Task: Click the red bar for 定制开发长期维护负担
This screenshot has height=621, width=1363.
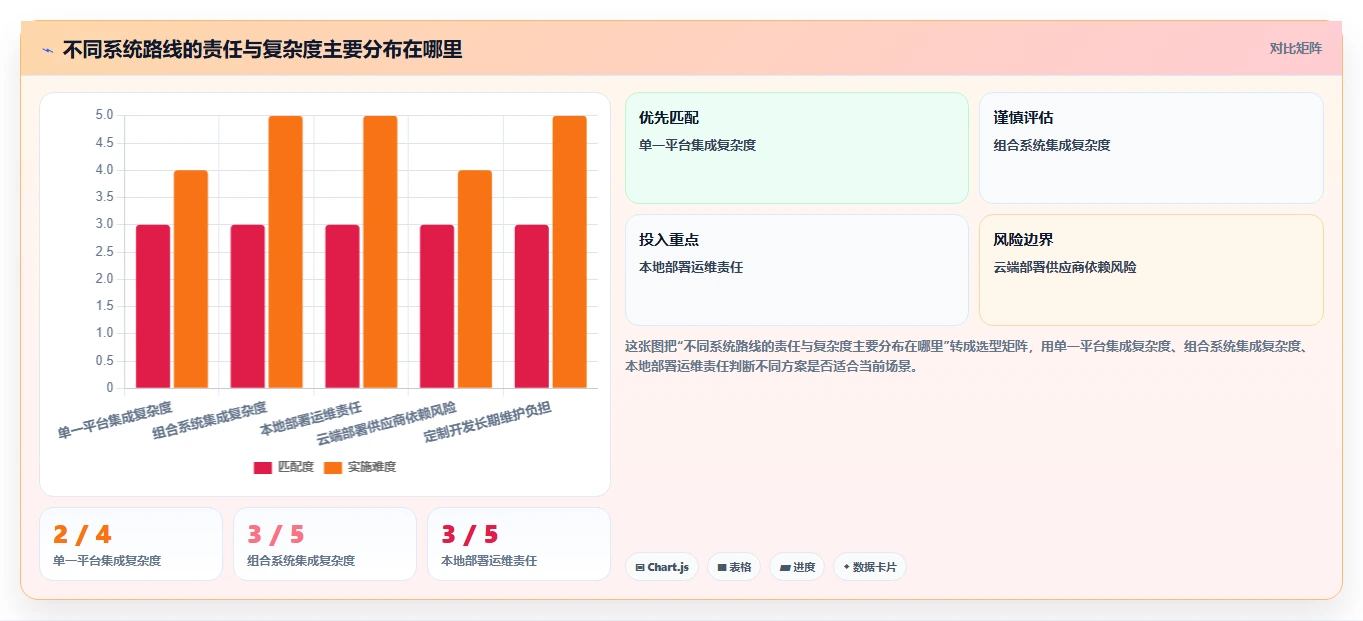Action: [532, 306]
